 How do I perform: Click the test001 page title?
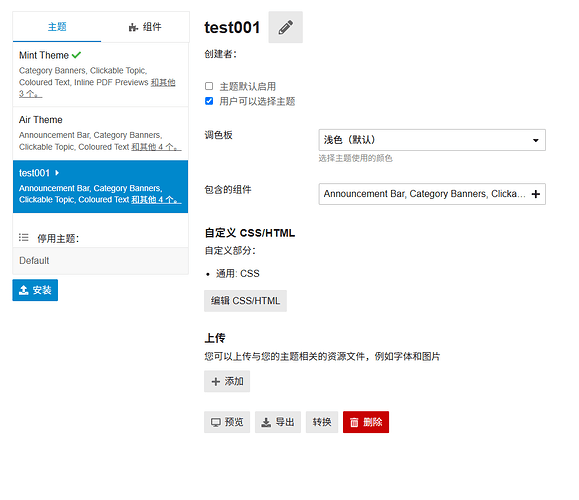pos(232,27)
